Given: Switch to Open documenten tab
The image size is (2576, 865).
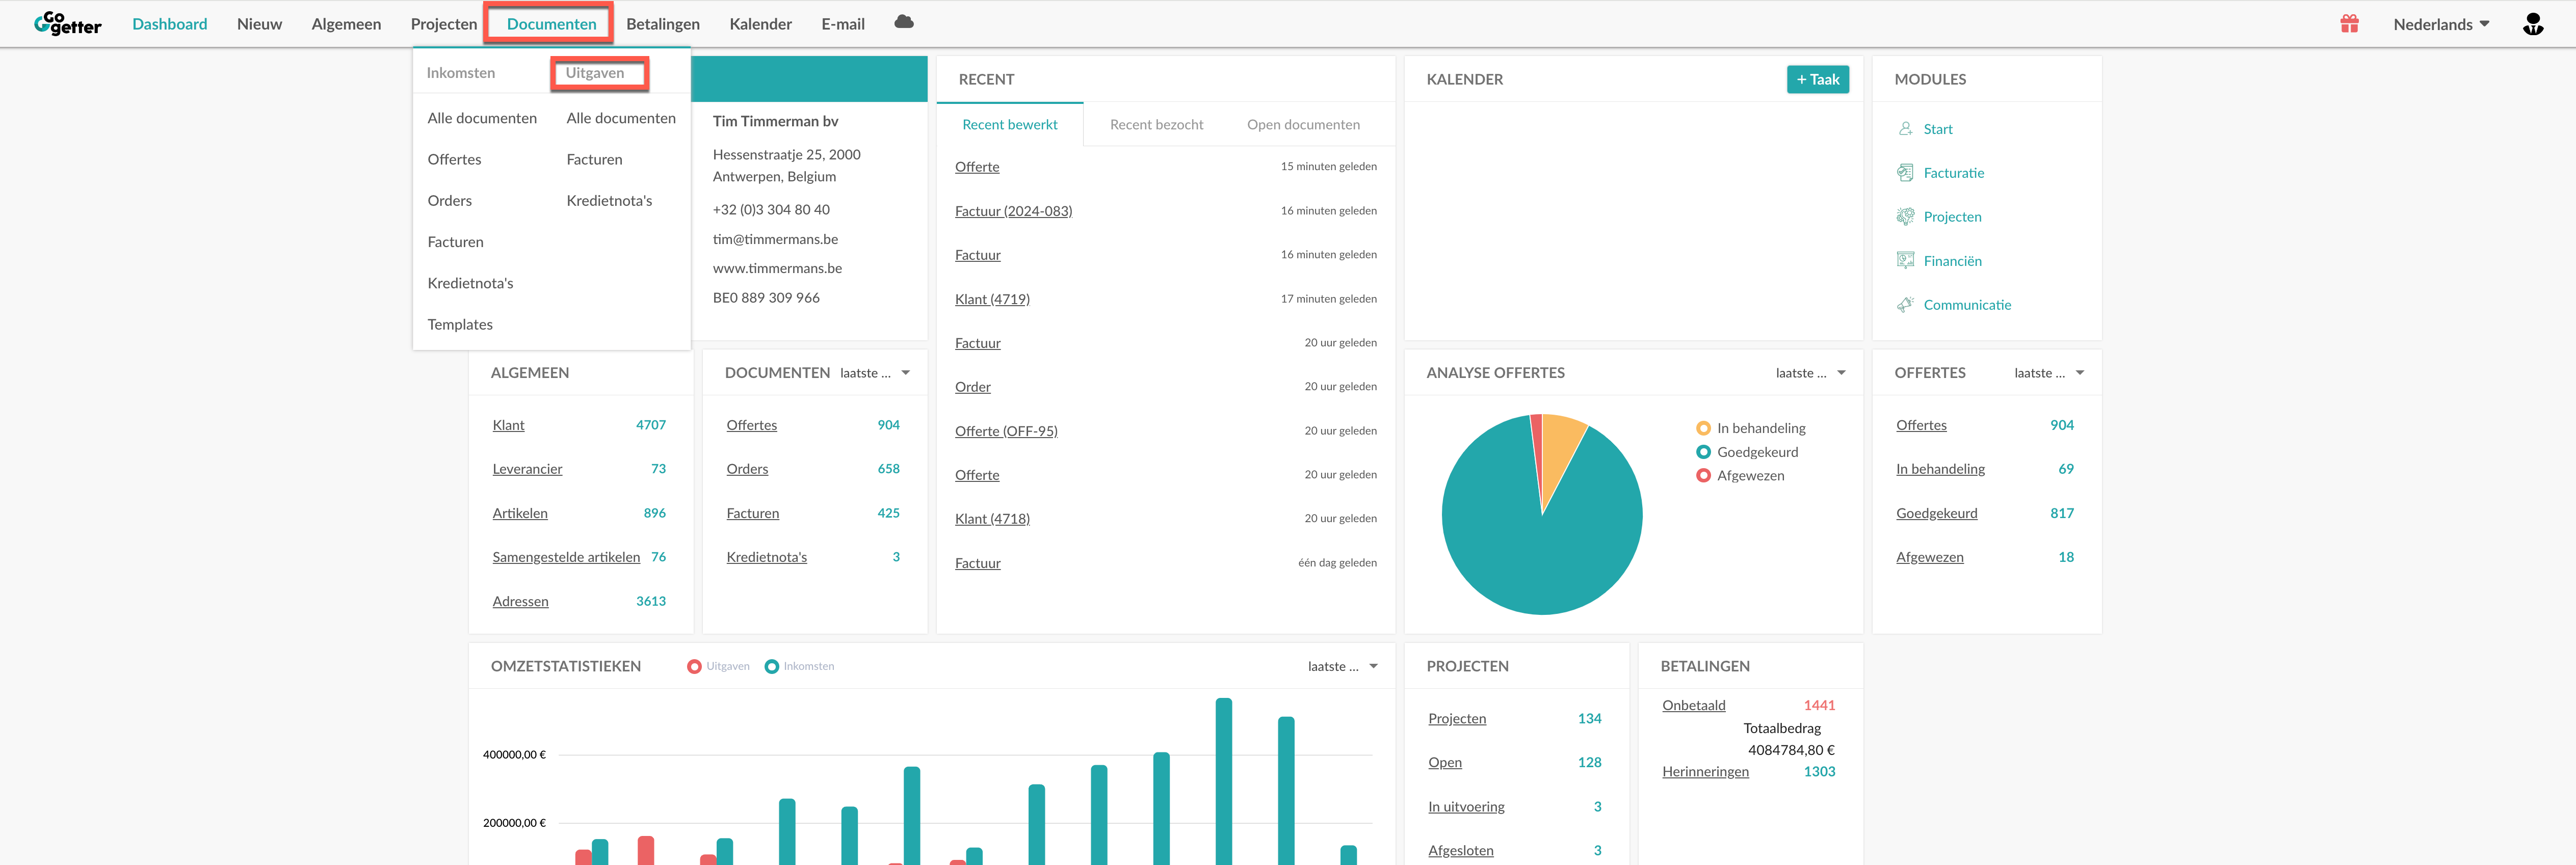Looking at the screenshot, I should 1303,125.
